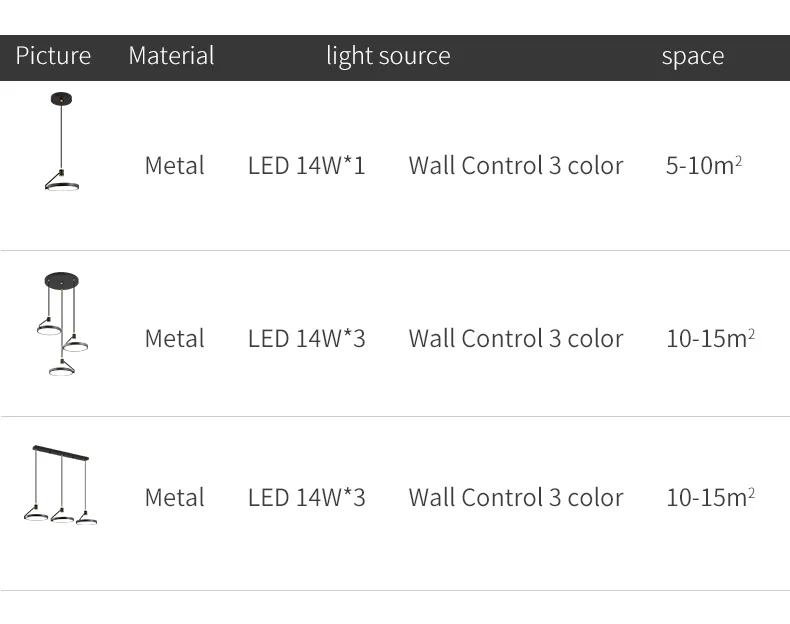Click the round ceiling canopy of the cluster pendant

pyautogui.click(x=62, y=280)
